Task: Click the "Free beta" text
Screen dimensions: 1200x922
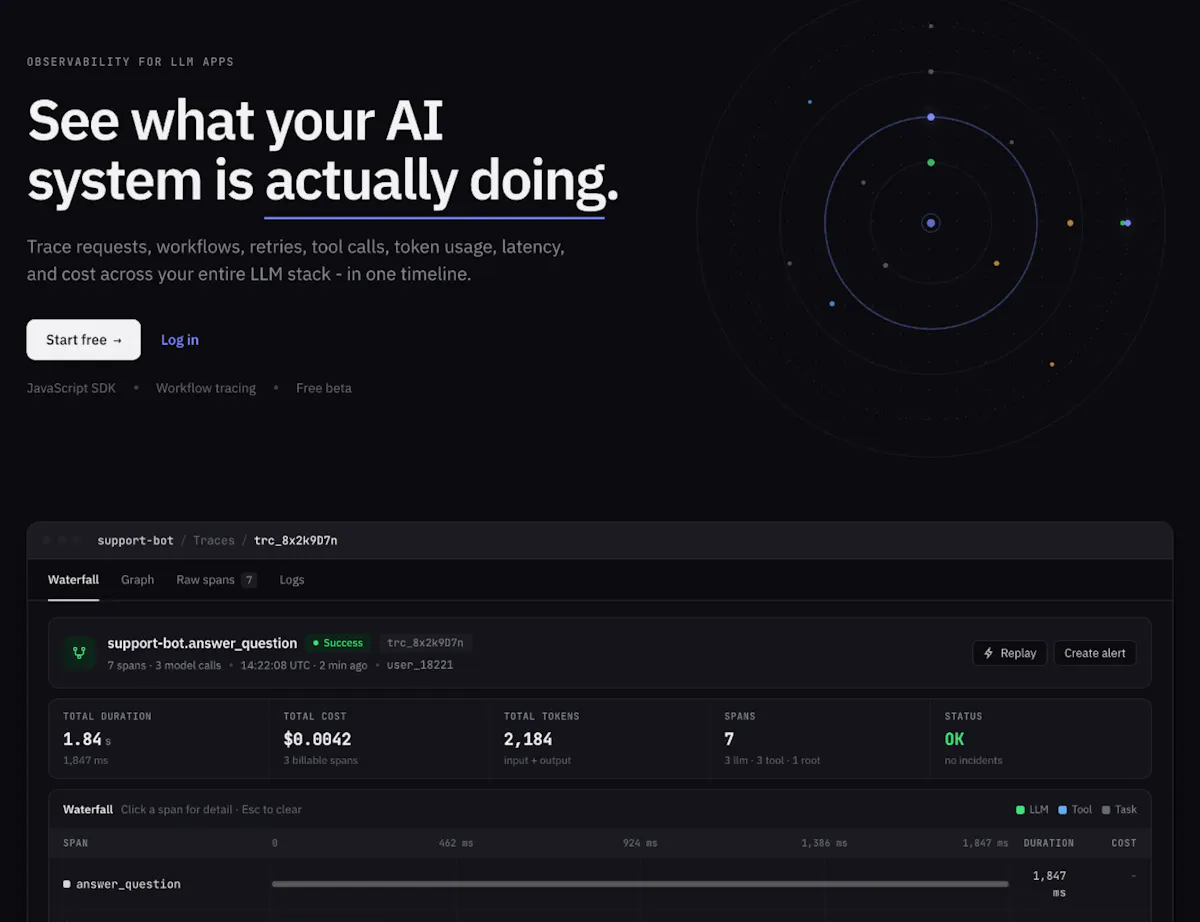Action: click(324, 388)
